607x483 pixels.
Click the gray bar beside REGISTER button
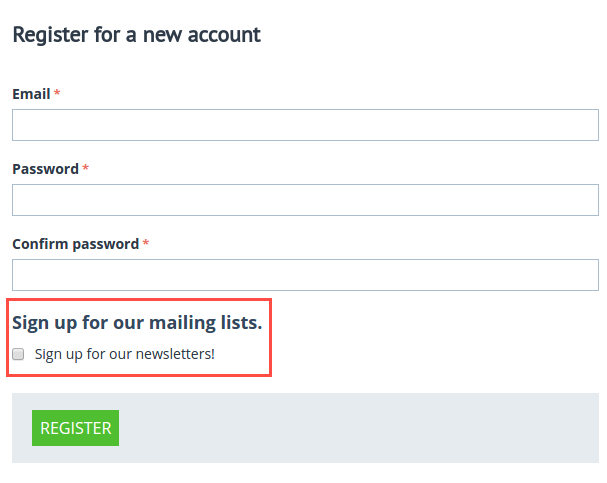tap(359, 428)
